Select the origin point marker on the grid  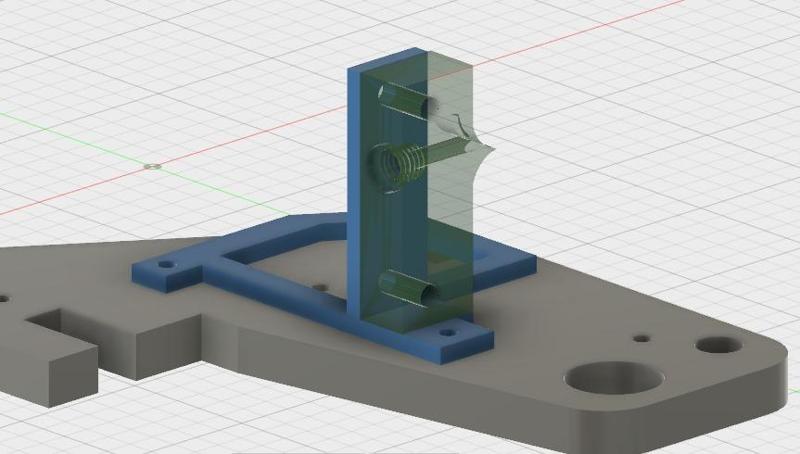point(153,166)
